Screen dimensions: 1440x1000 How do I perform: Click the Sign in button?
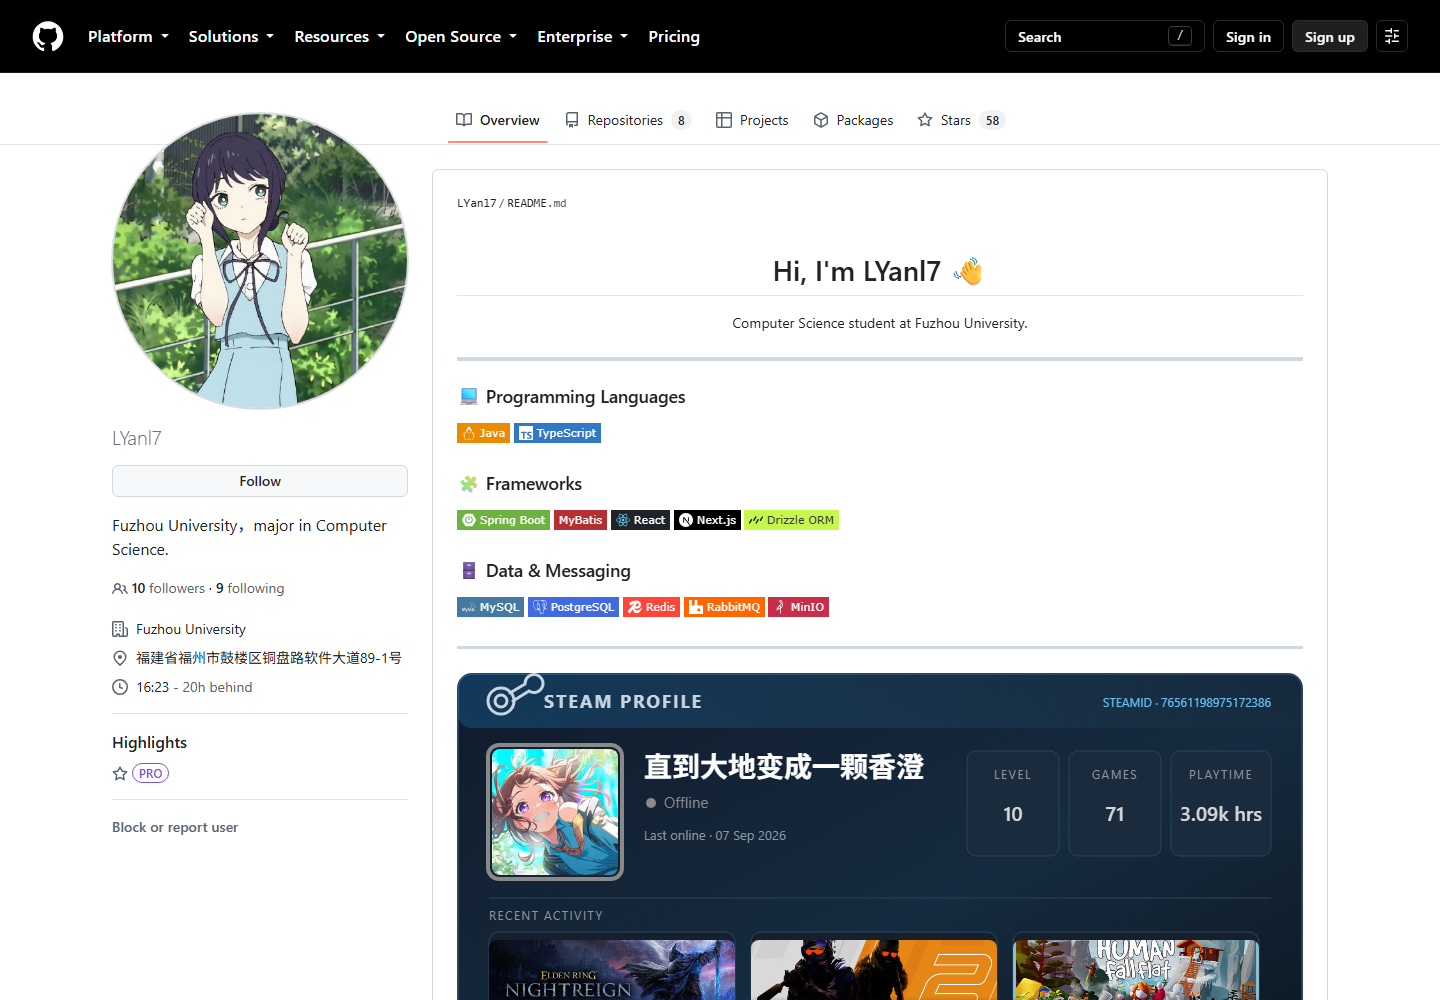(x=1248, y=37)
